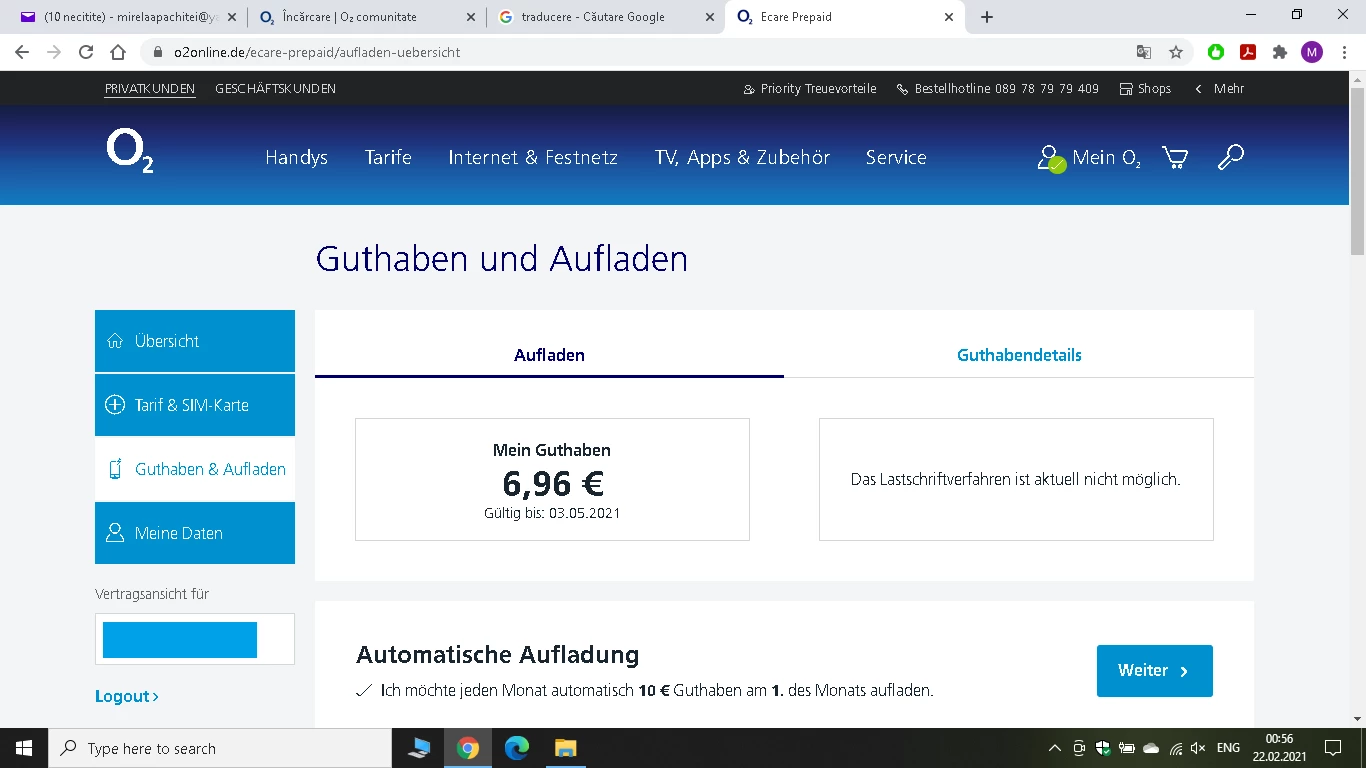Open File Explorer from the taskbar
The height and width of the screenshot is (768, 1366).
tap(565, 748)
